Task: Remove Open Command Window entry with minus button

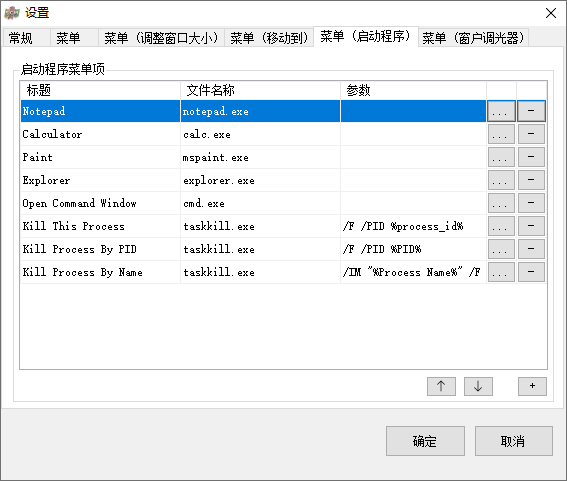Action: click(531, 203)
